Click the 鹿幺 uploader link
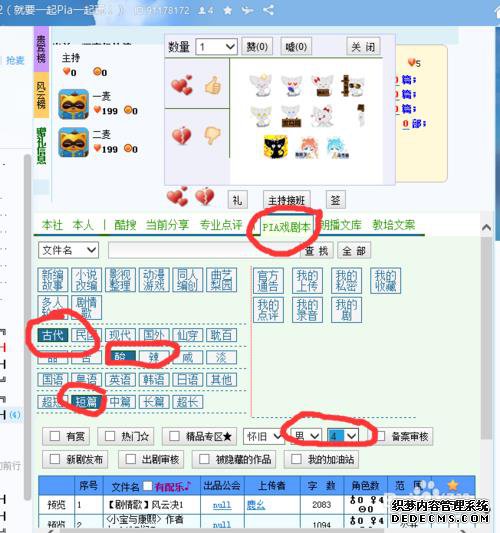 [256, 505]
